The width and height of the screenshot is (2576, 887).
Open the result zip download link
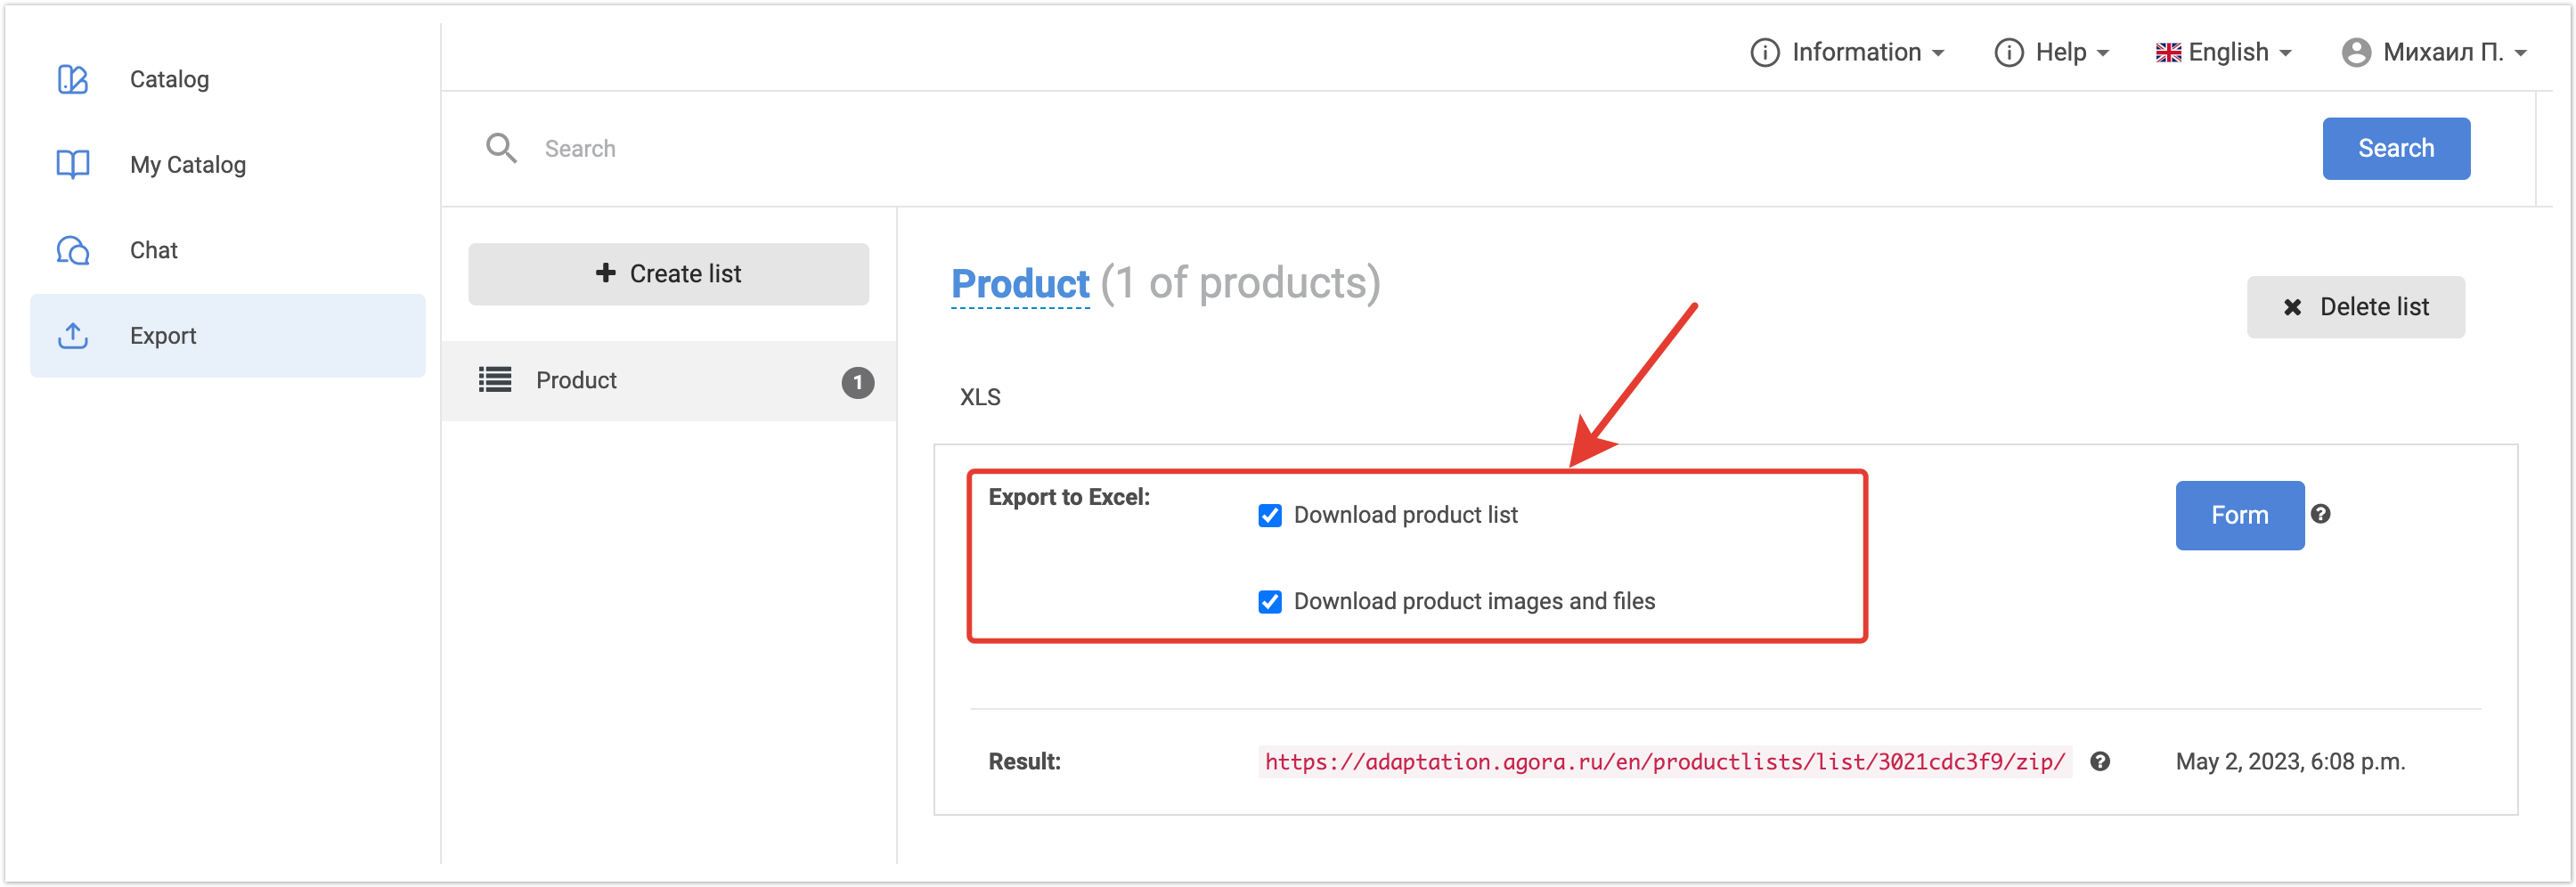(1664, 762)
